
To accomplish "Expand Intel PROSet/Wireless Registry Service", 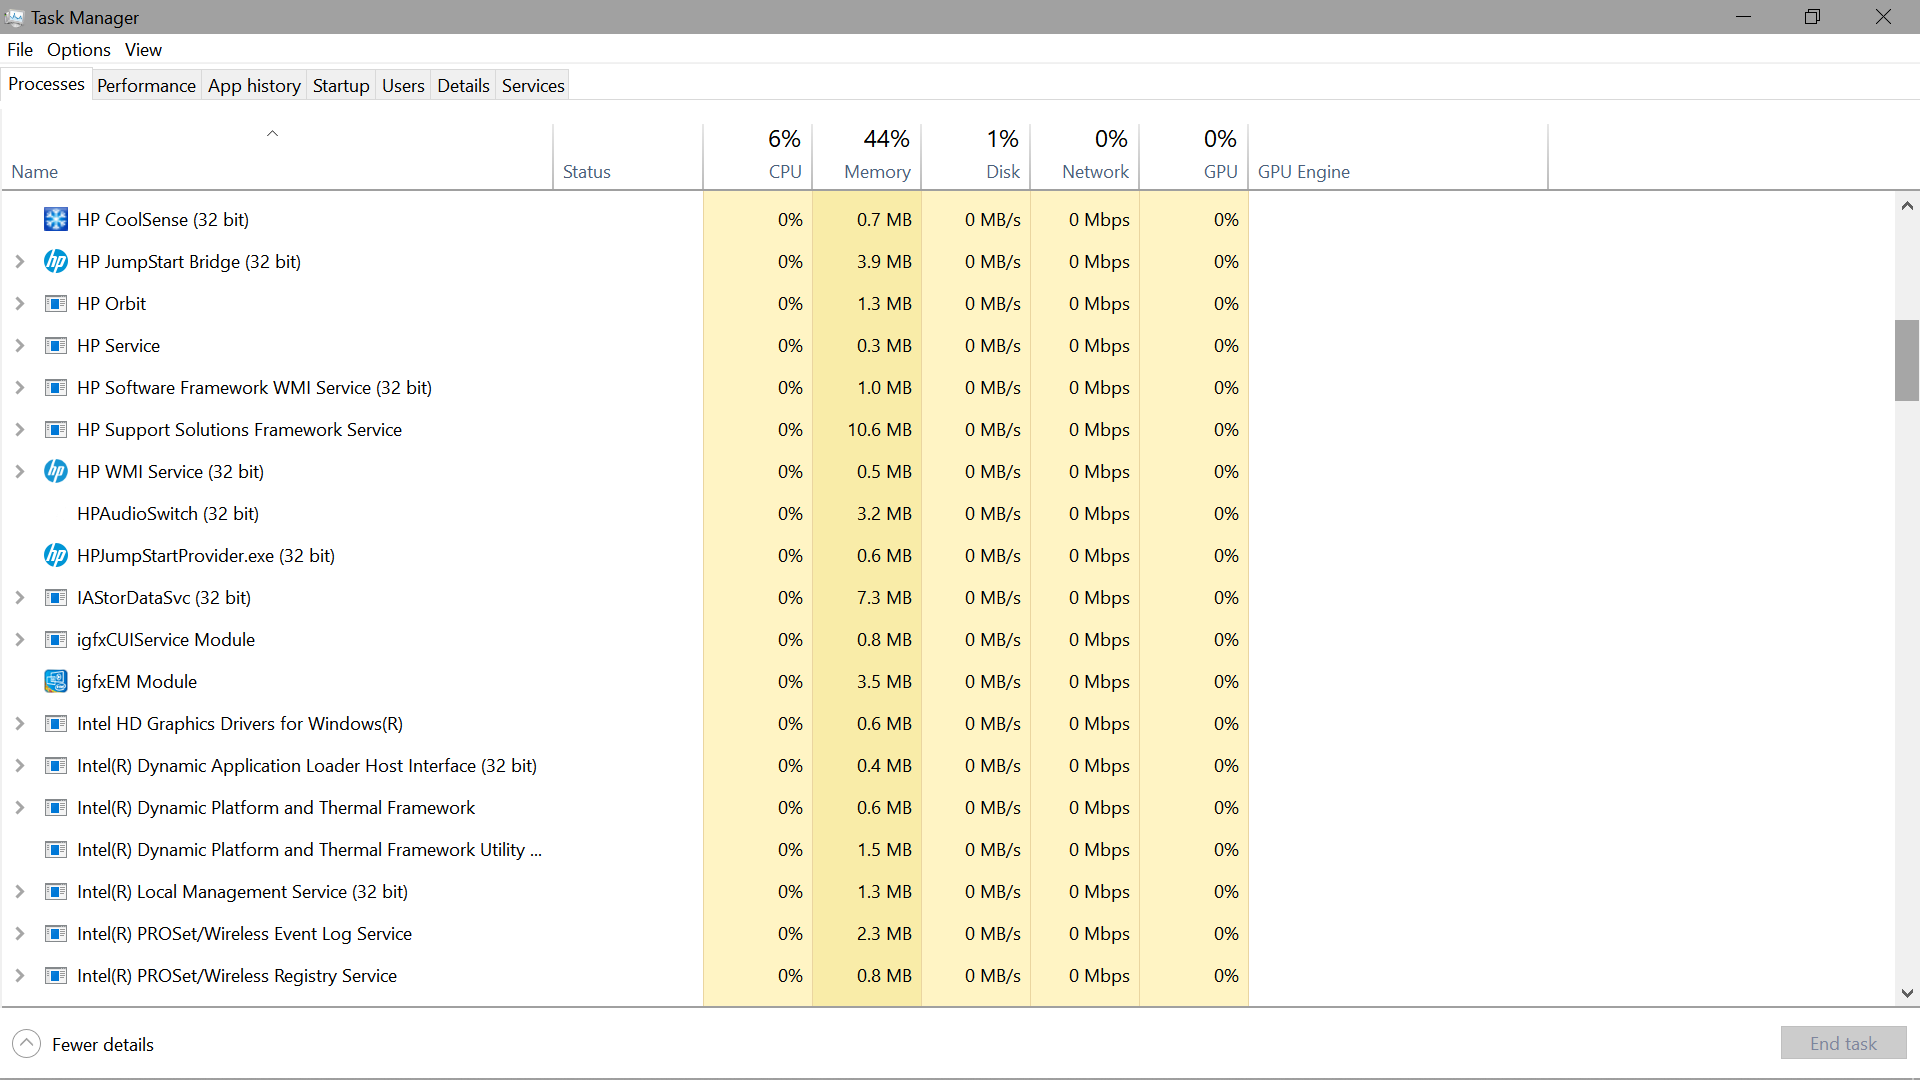I will click(19, 975).
